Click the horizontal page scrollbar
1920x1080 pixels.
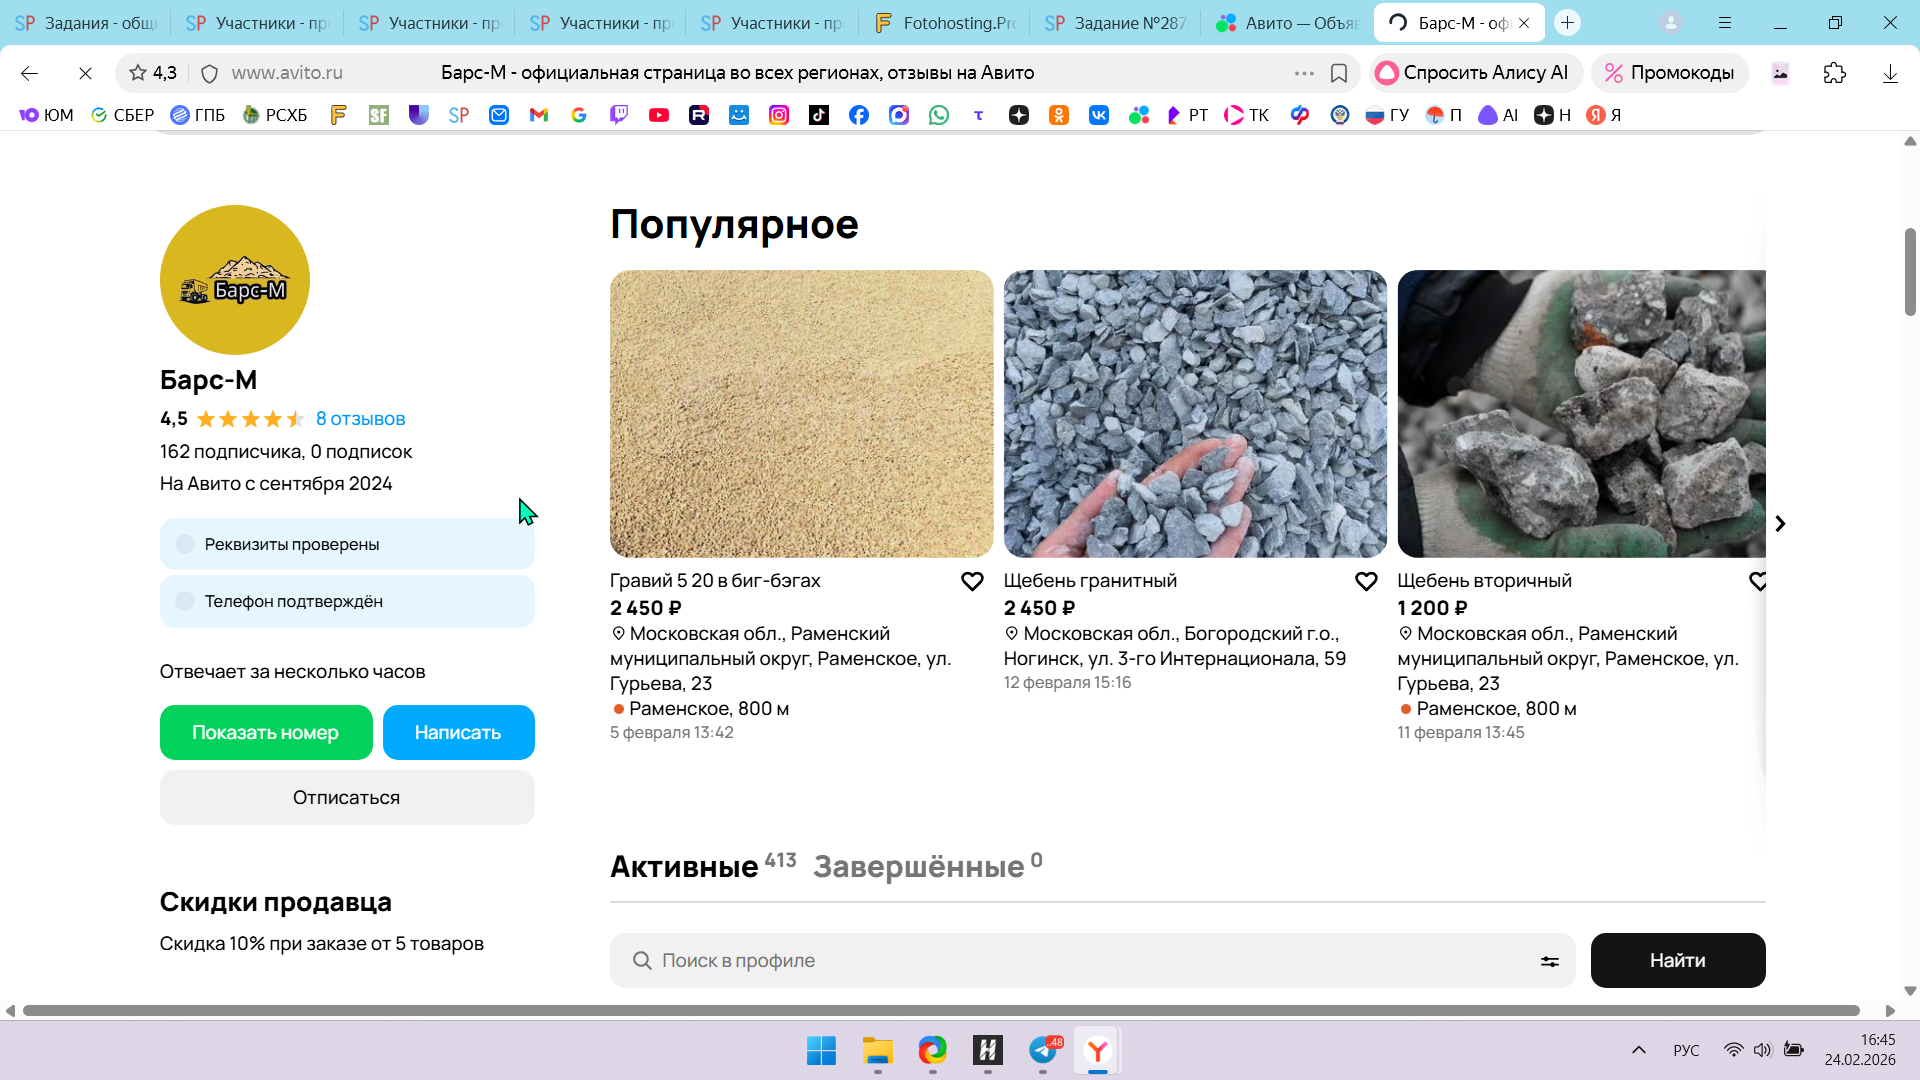(x=940, y=1010)
